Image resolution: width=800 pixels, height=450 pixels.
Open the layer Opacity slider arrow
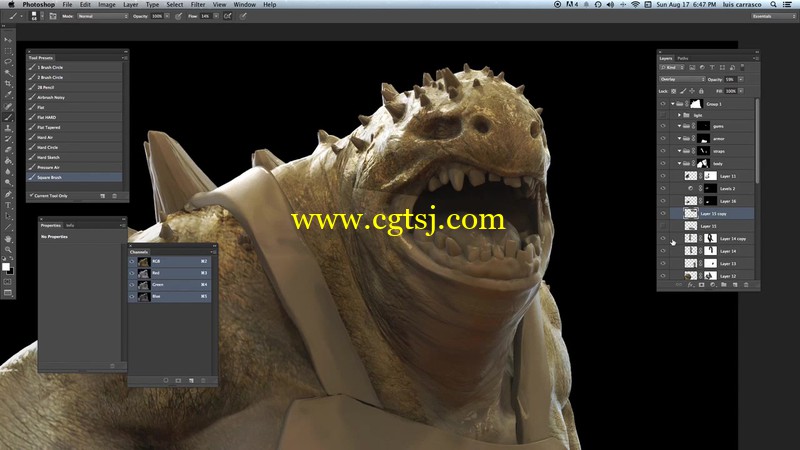point(741,79)
